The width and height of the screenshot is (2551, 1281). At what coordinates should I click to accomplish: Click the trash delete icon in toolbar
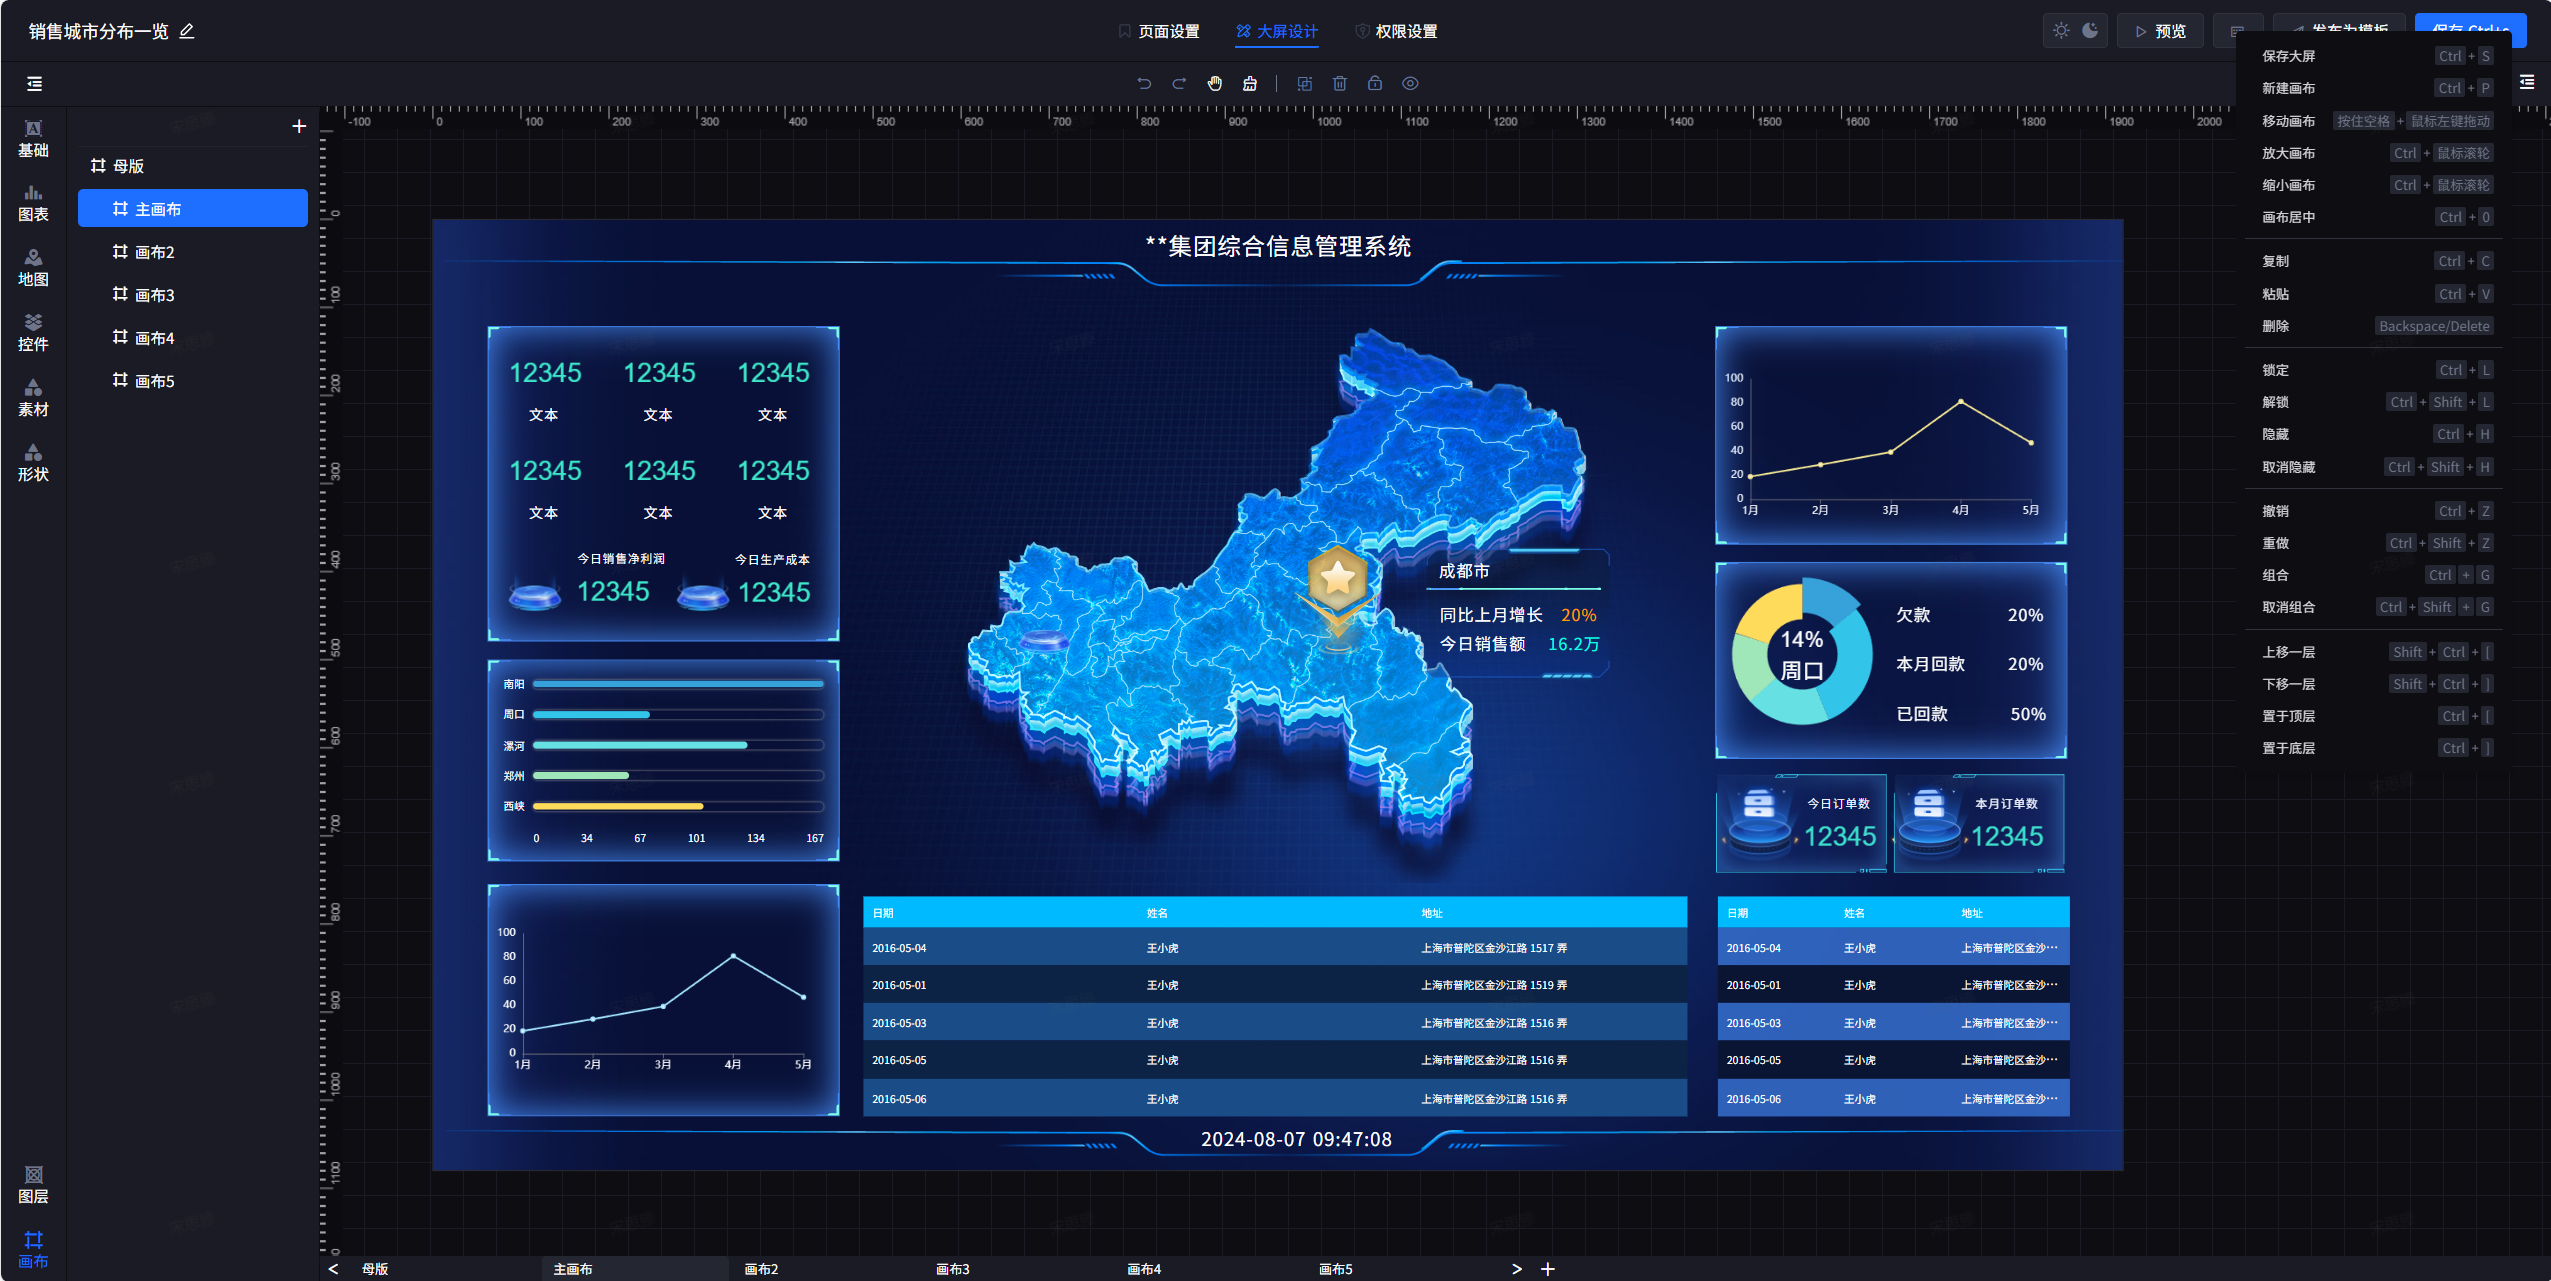(1339, 84)
